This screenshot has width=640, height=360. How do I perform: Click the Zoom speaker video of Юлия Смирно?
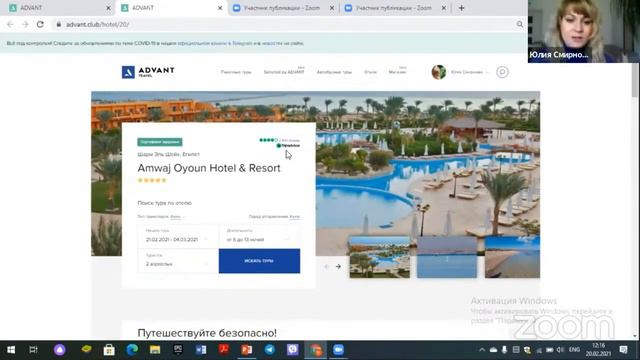(584, 31)
